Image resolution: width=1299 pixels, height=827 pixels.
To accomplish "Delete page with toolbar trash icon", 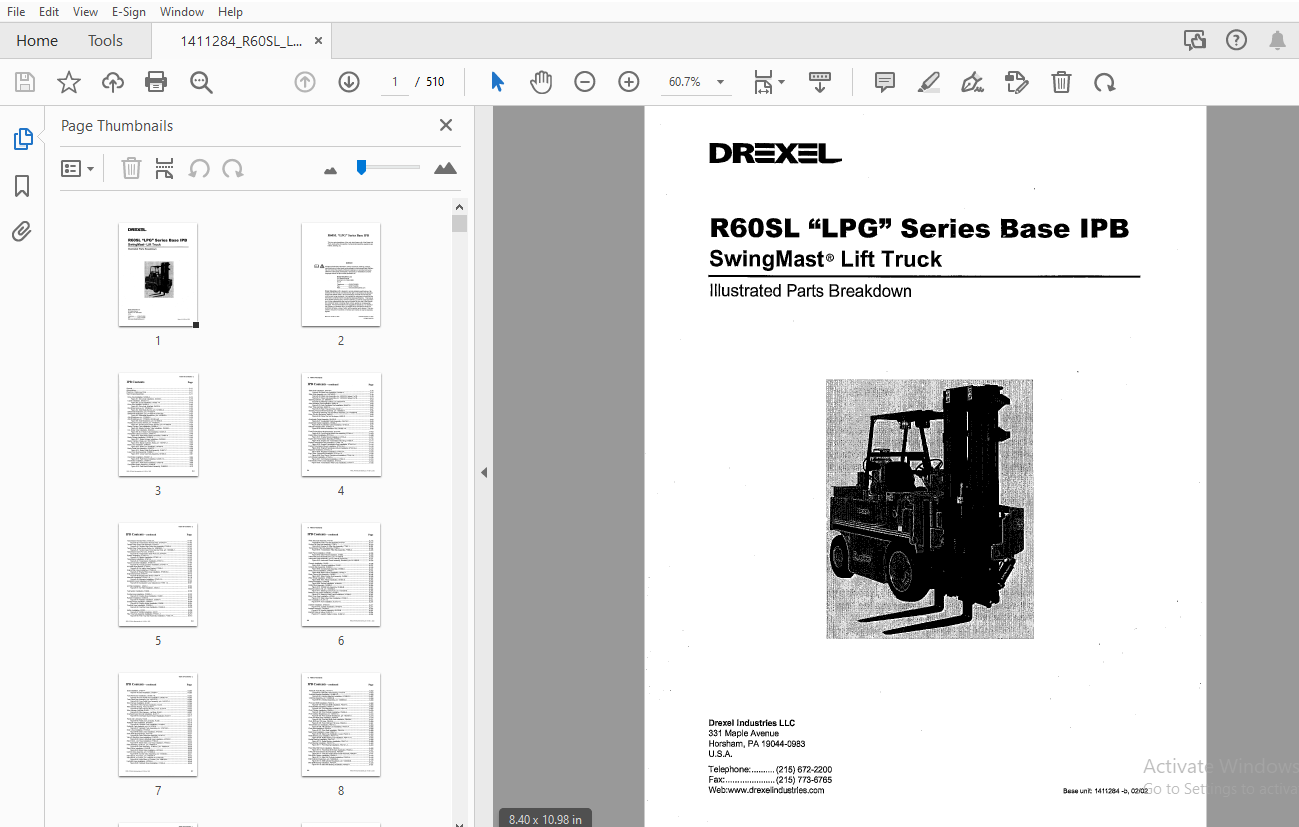I will (x=1061, y=82).
